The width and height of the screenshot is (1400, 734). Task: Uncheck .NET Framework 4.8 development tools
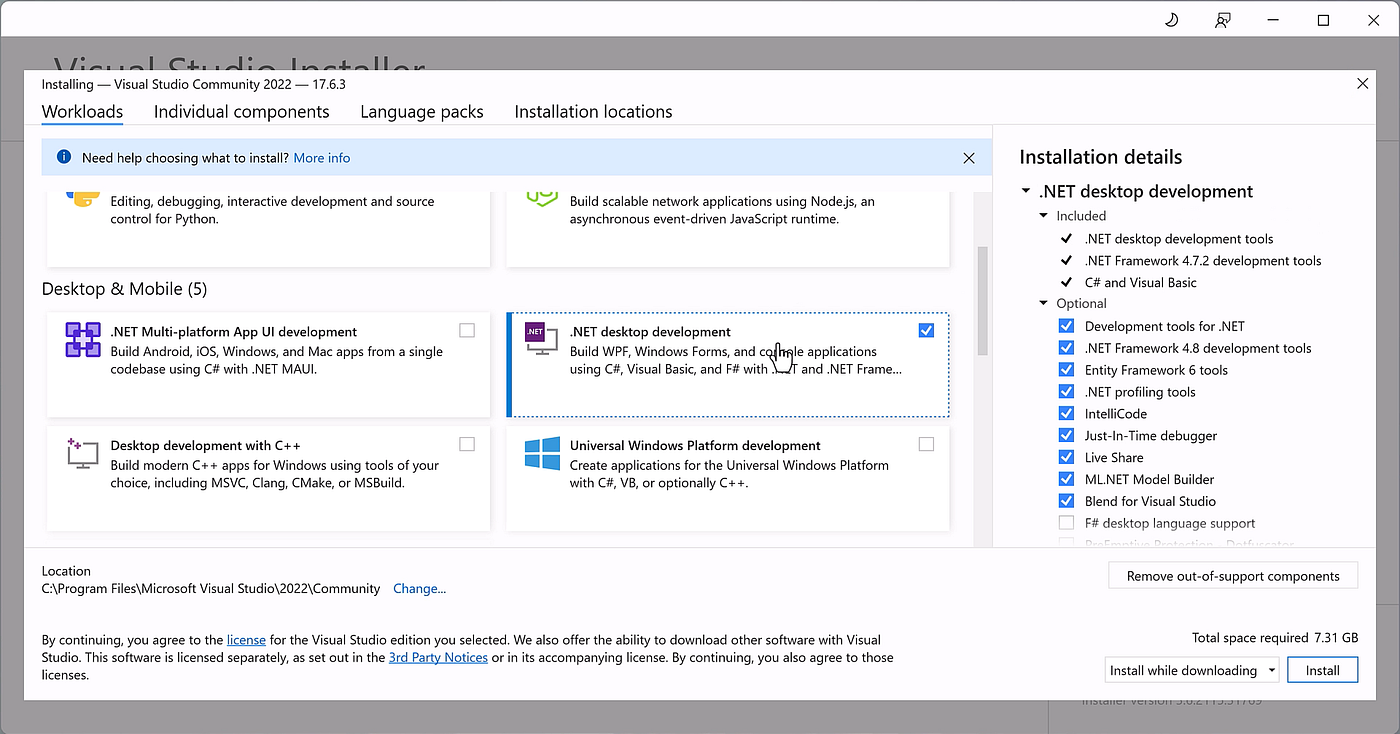click(1066, 348)
